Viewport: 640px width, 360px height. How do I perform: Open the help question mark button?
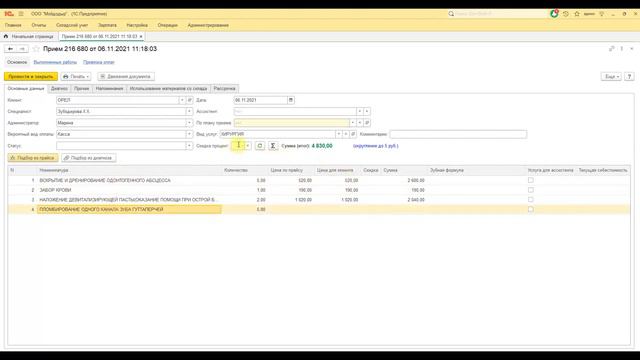629,76
